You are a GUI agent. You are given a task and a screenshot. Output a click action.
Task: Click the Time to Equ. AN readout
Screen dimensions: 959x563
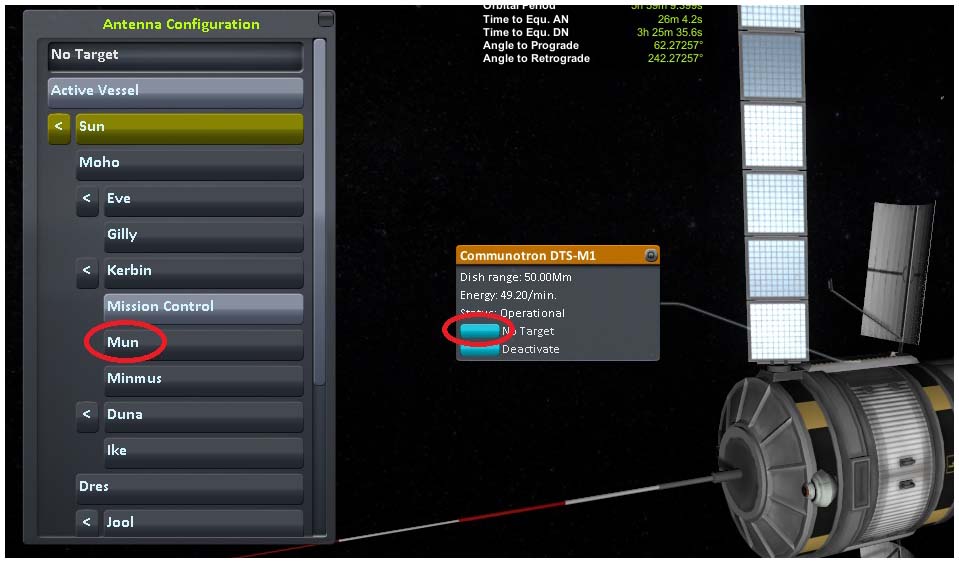pos(593,20)
